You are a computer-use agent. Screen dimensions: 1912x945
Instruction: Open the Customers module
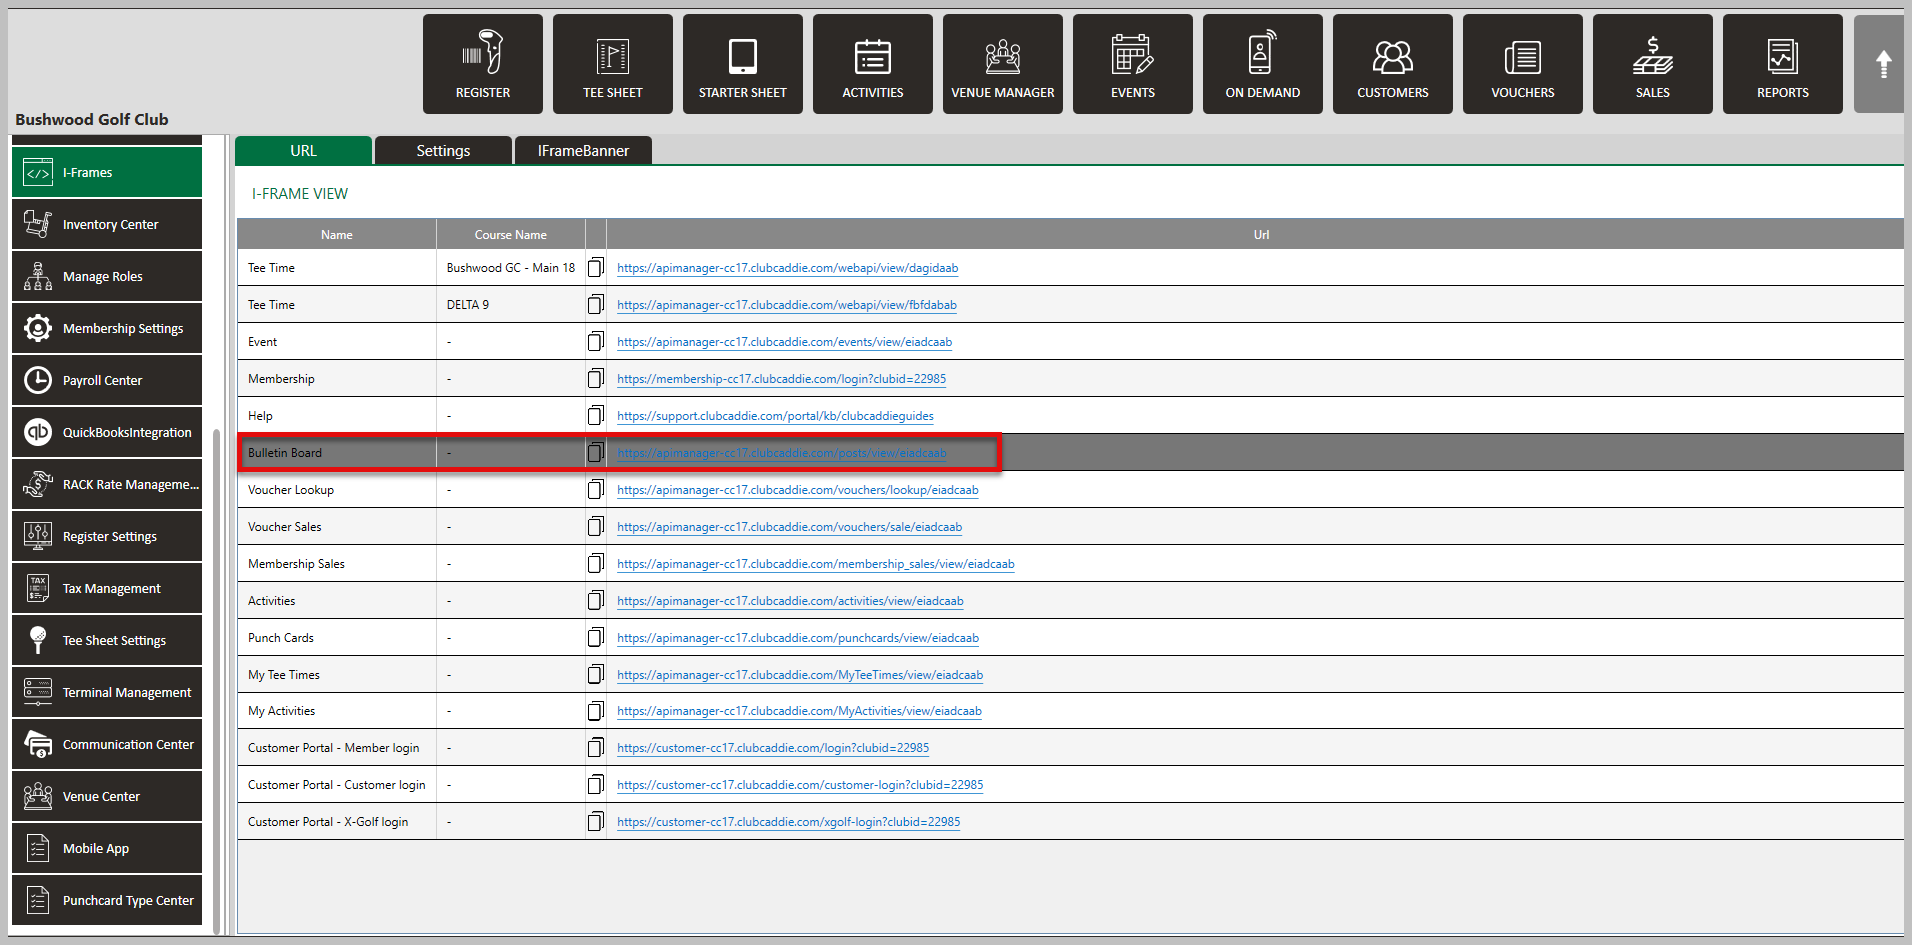tap(1393, 64)
